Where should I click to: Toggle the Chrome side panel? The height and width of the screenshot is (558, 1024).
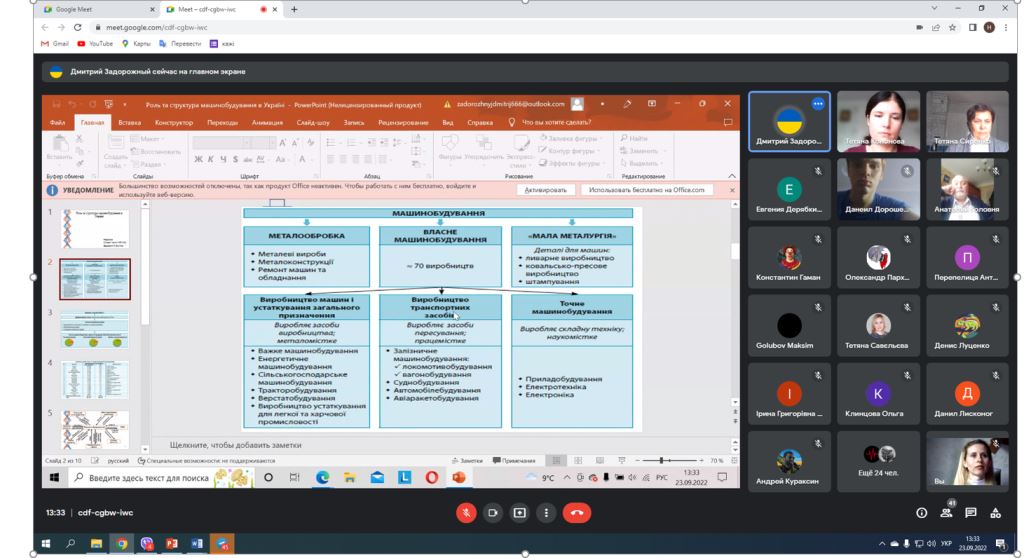972,27
